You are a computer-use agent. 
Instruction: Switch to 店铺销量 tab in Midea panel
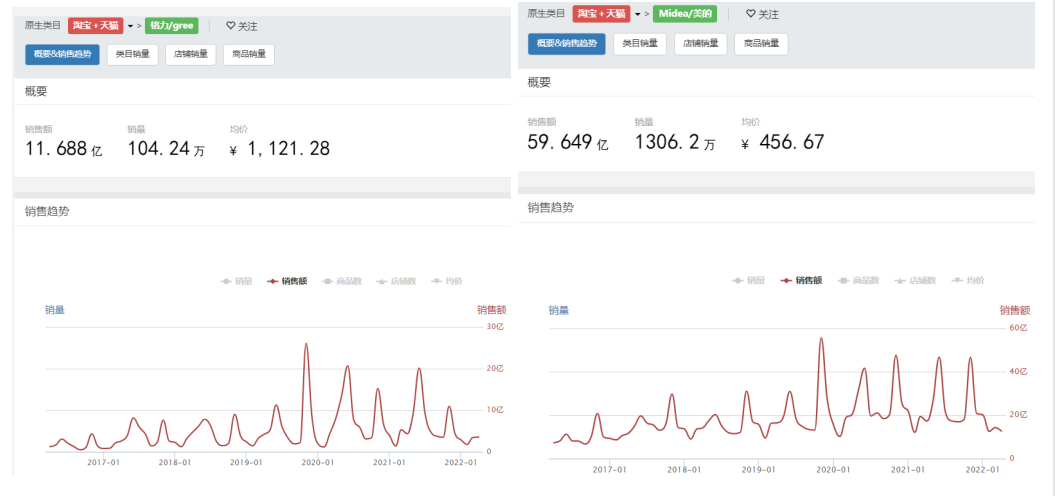700,44
